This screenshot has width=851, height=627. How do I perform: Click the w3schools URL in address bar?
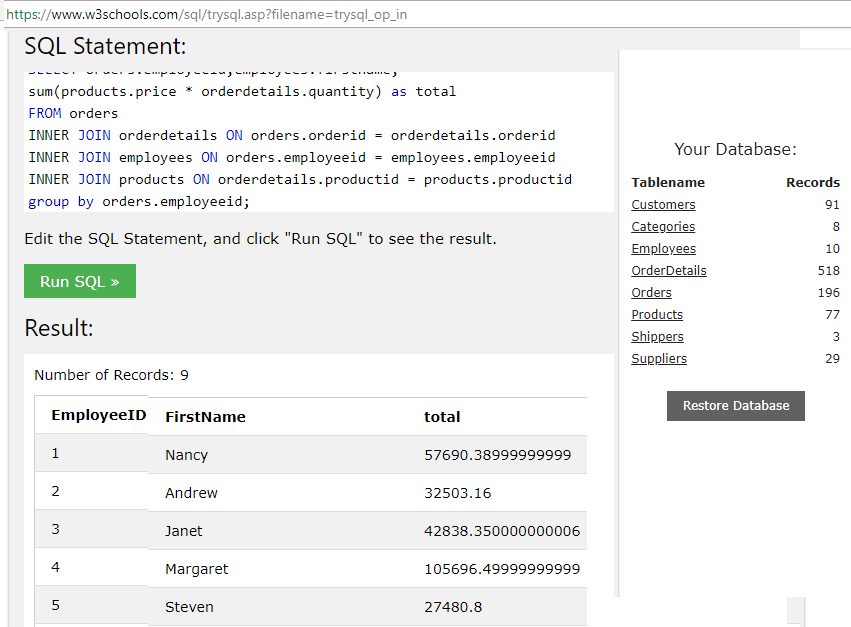pos(206,15)
